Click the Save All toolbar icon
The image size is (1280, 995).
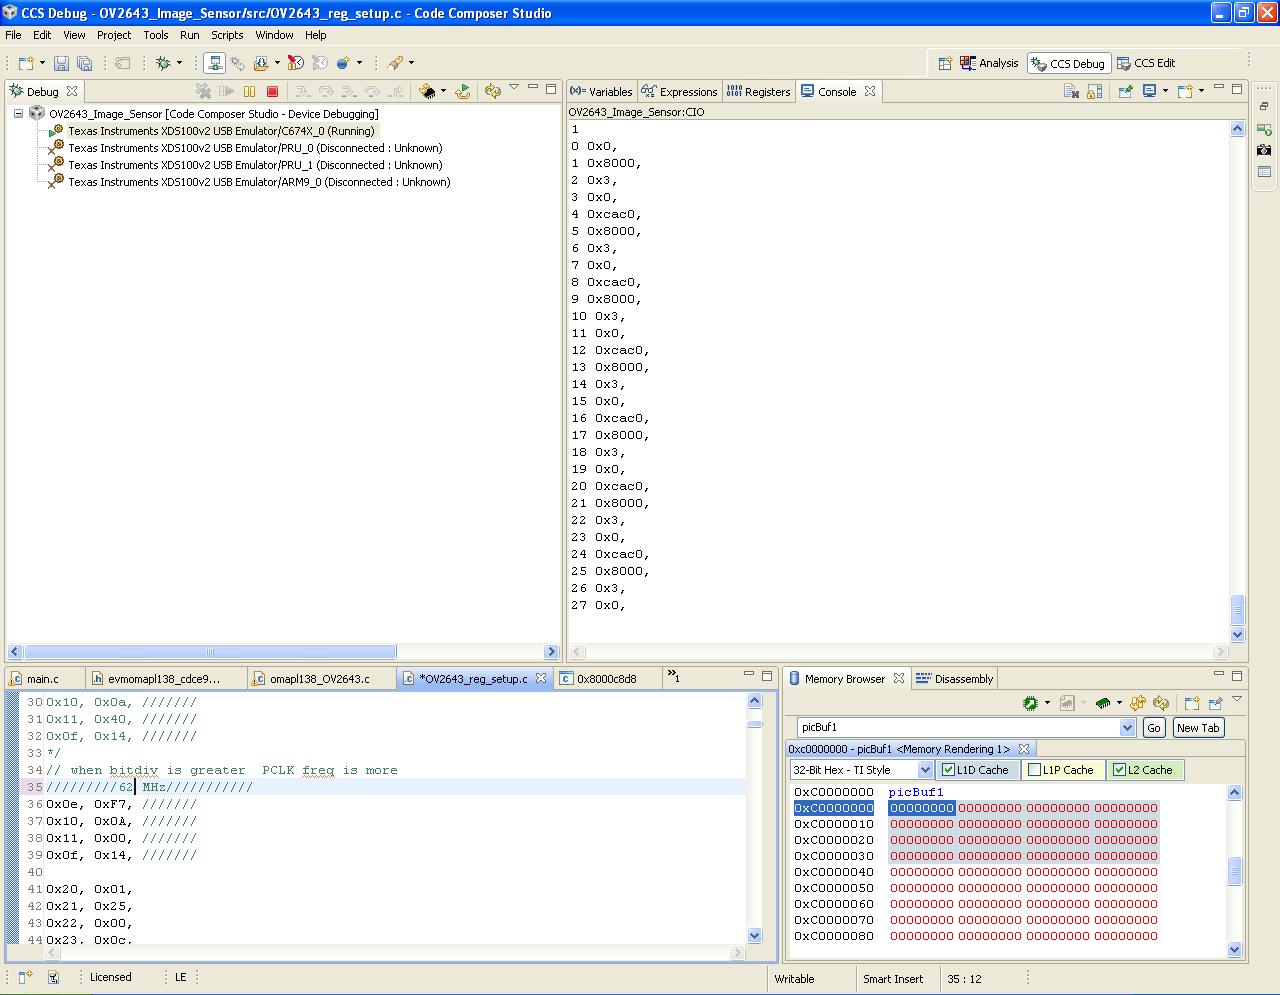[x=85, y=63]
